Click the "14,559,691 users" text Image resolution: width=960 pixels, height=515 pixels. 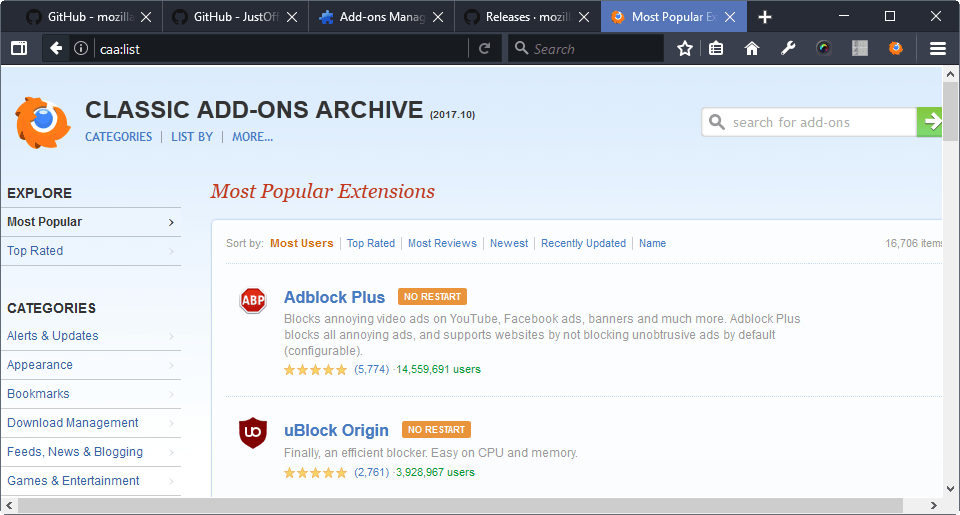click(x=438, y=369)
